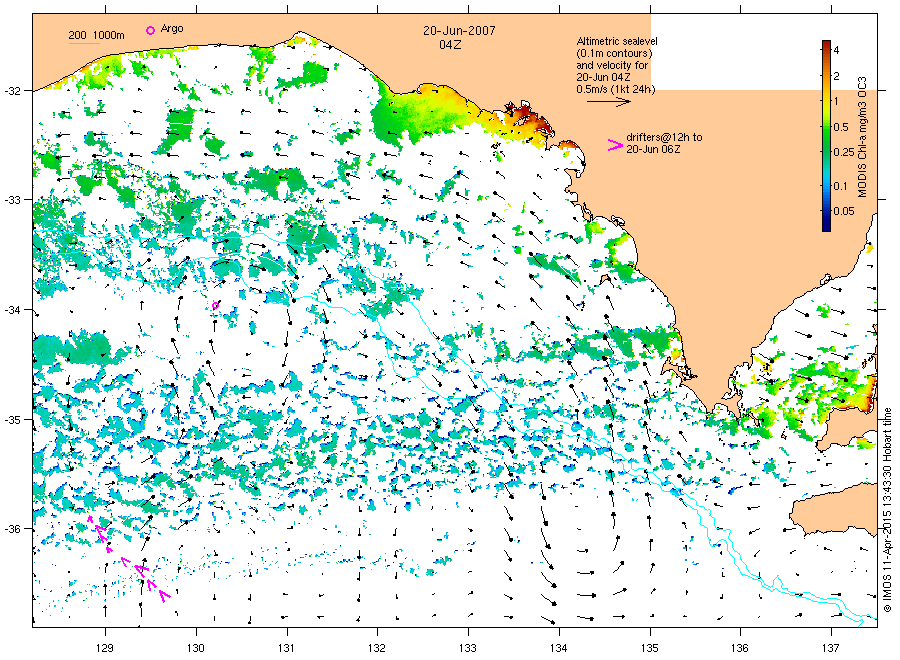Click the 'Altimetric sealevel' legend text
The image size is (900, 660).
coord(617,41)
